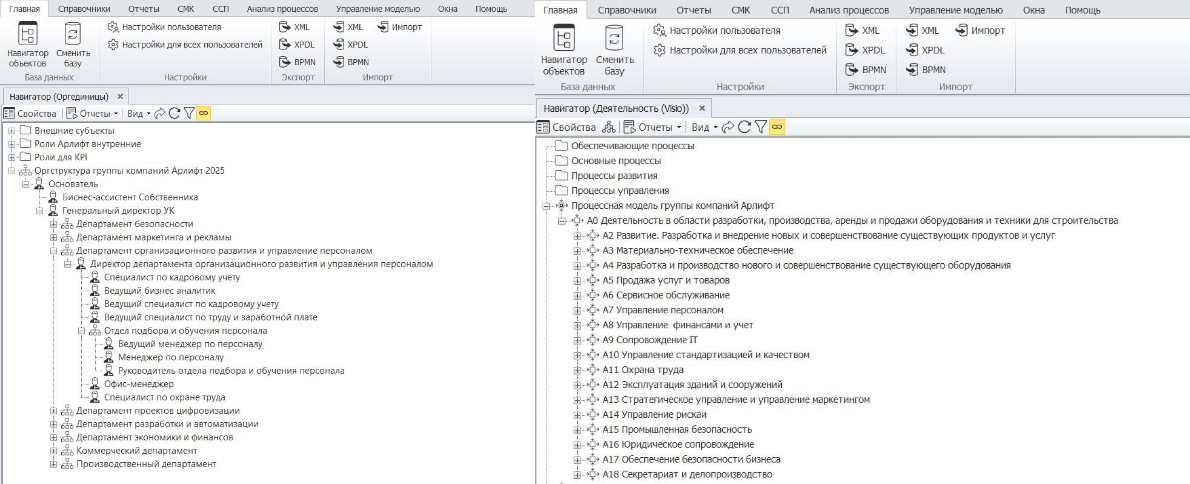
Task: Click Сменить базу in the right window ribbon
Action: pos(614,52)
